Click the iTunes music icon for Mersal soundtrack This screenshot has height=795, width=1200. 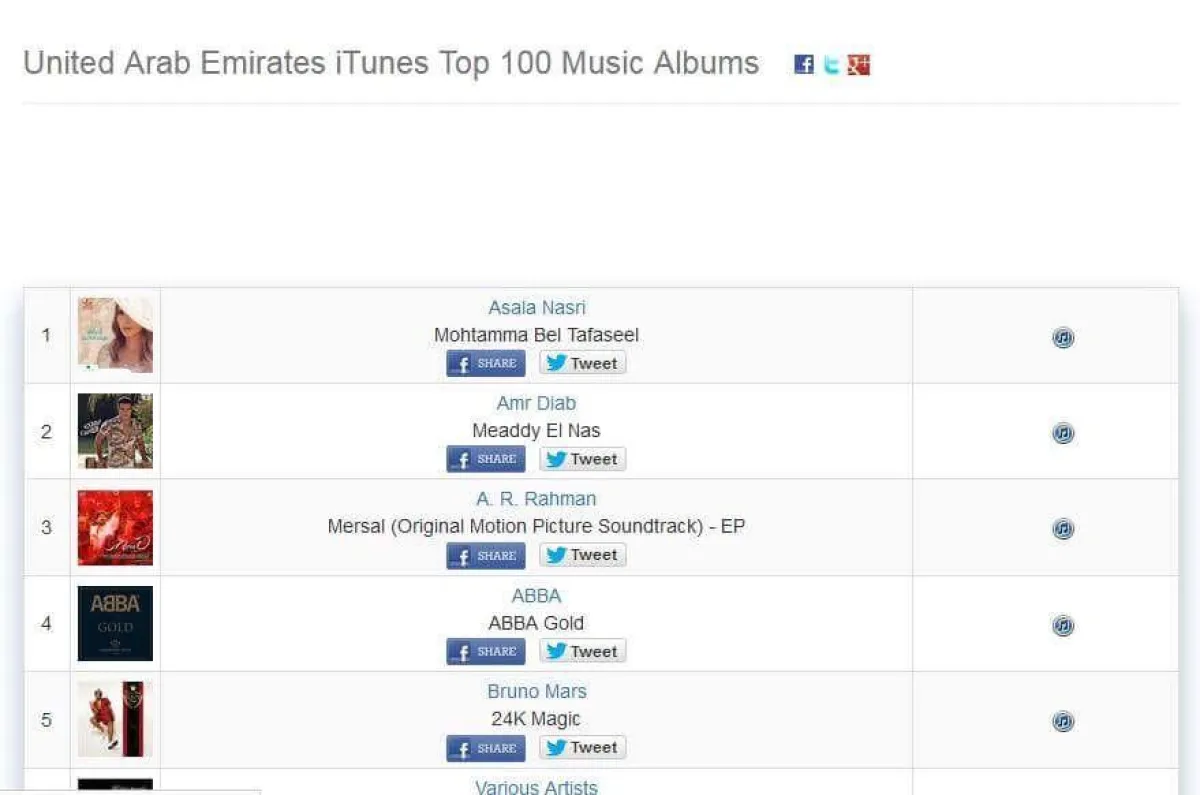click(x=1063, y=529)
